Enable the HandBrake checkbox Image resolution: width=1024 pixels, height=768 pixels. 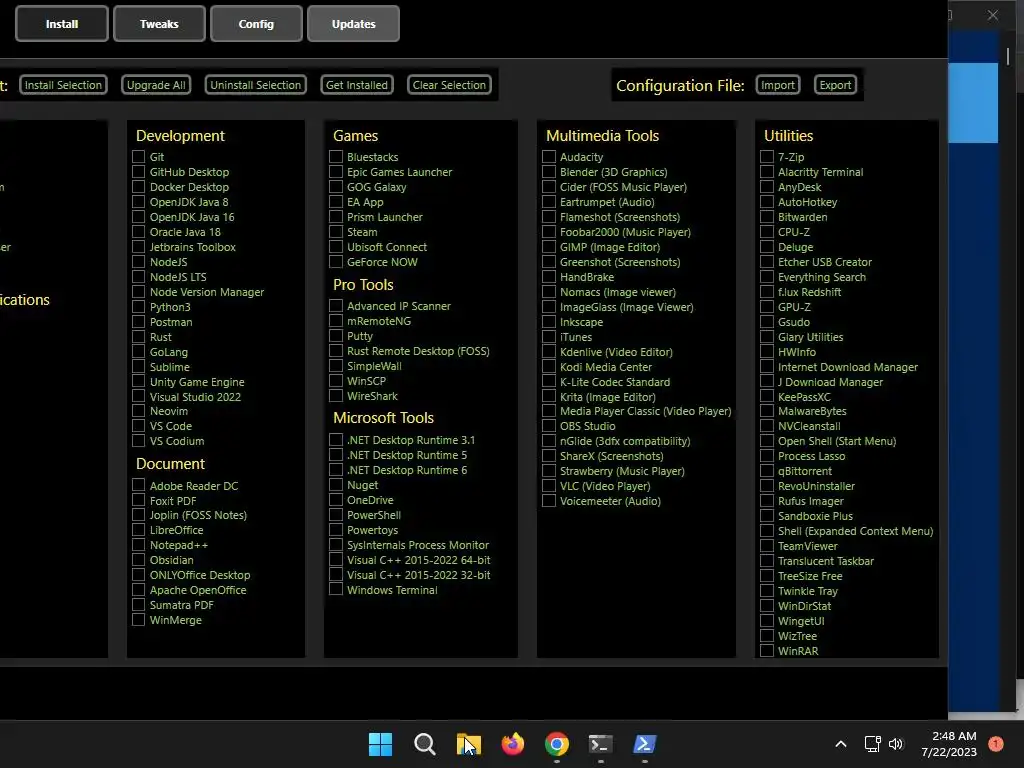[x=549, y=277]
